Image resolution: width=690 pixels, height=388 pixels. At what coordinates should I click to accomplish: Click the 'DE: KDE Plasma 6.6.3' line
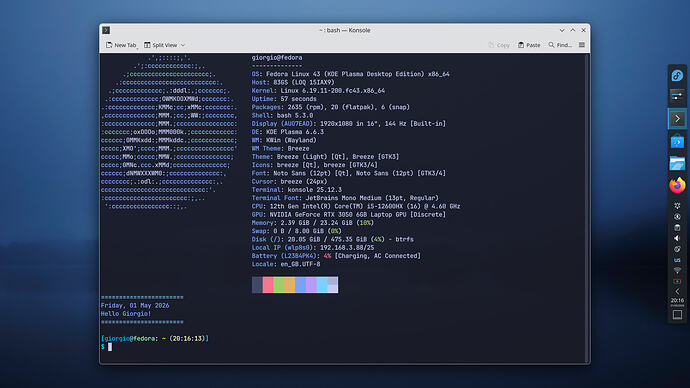tap(287, 132)
